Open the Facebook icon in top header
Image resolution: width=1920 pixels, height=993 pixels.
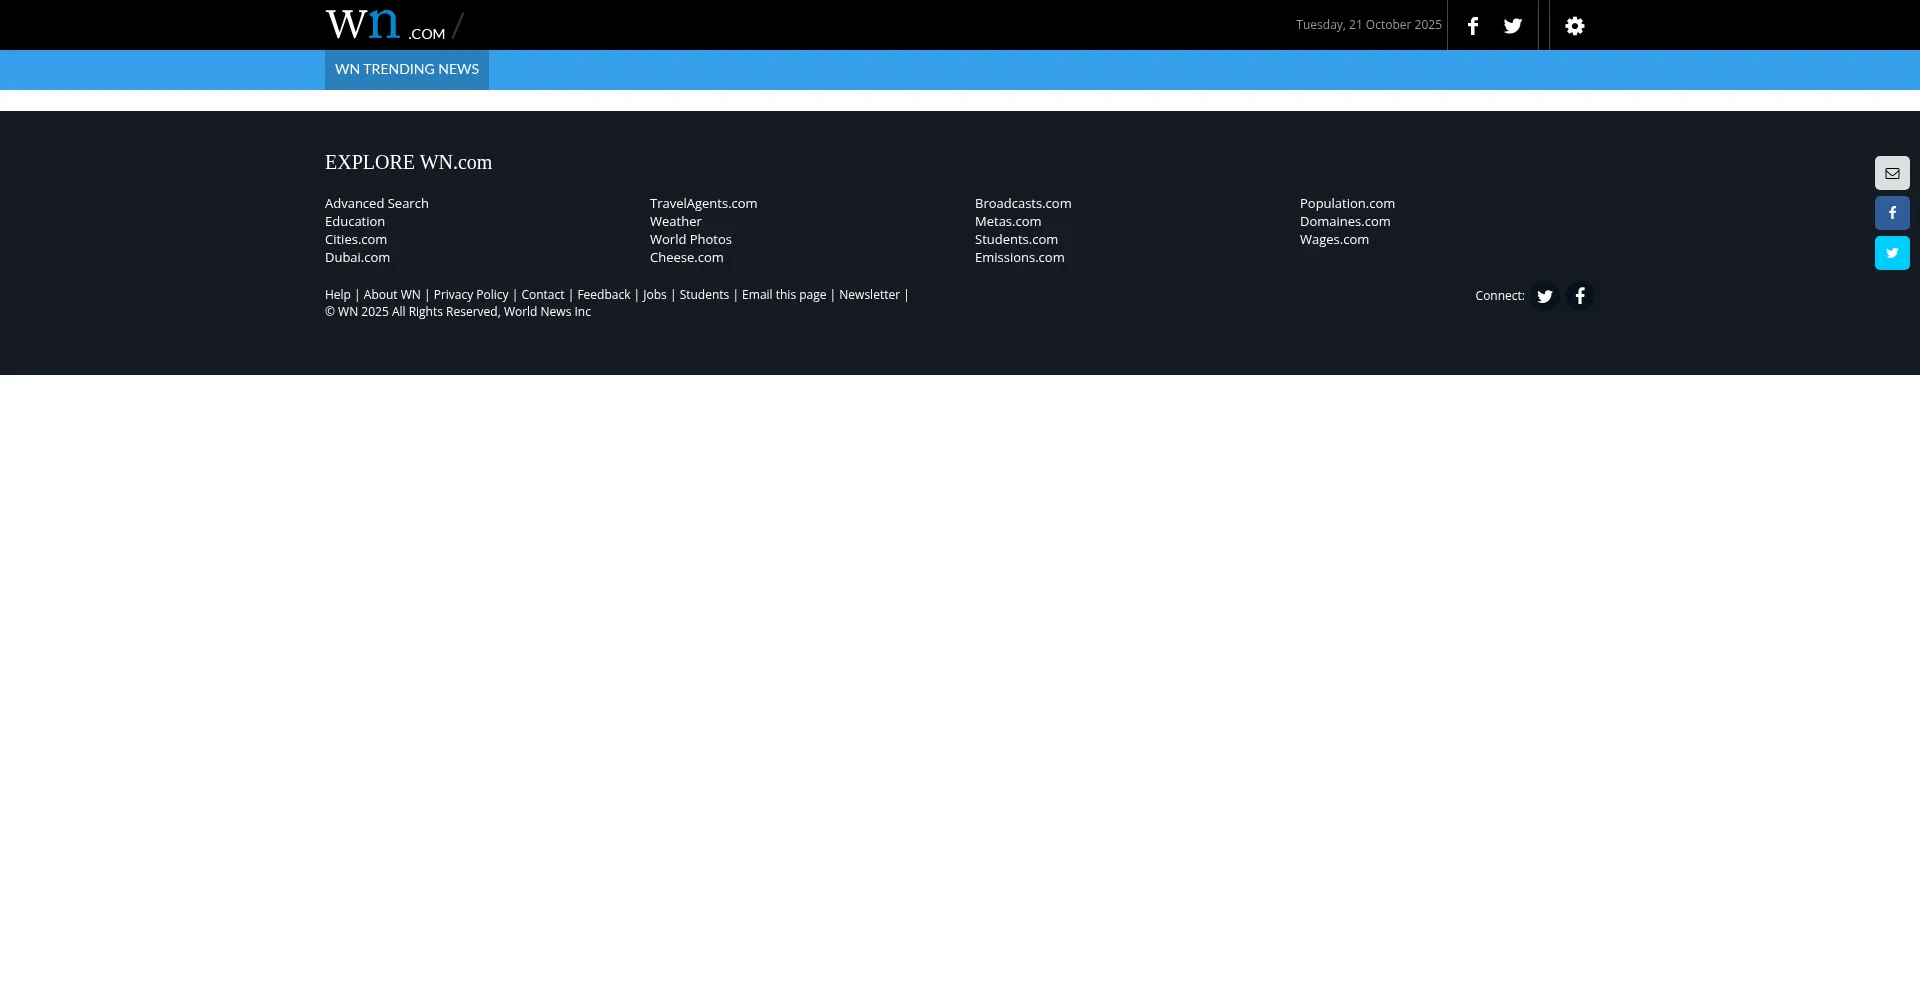1472,26
